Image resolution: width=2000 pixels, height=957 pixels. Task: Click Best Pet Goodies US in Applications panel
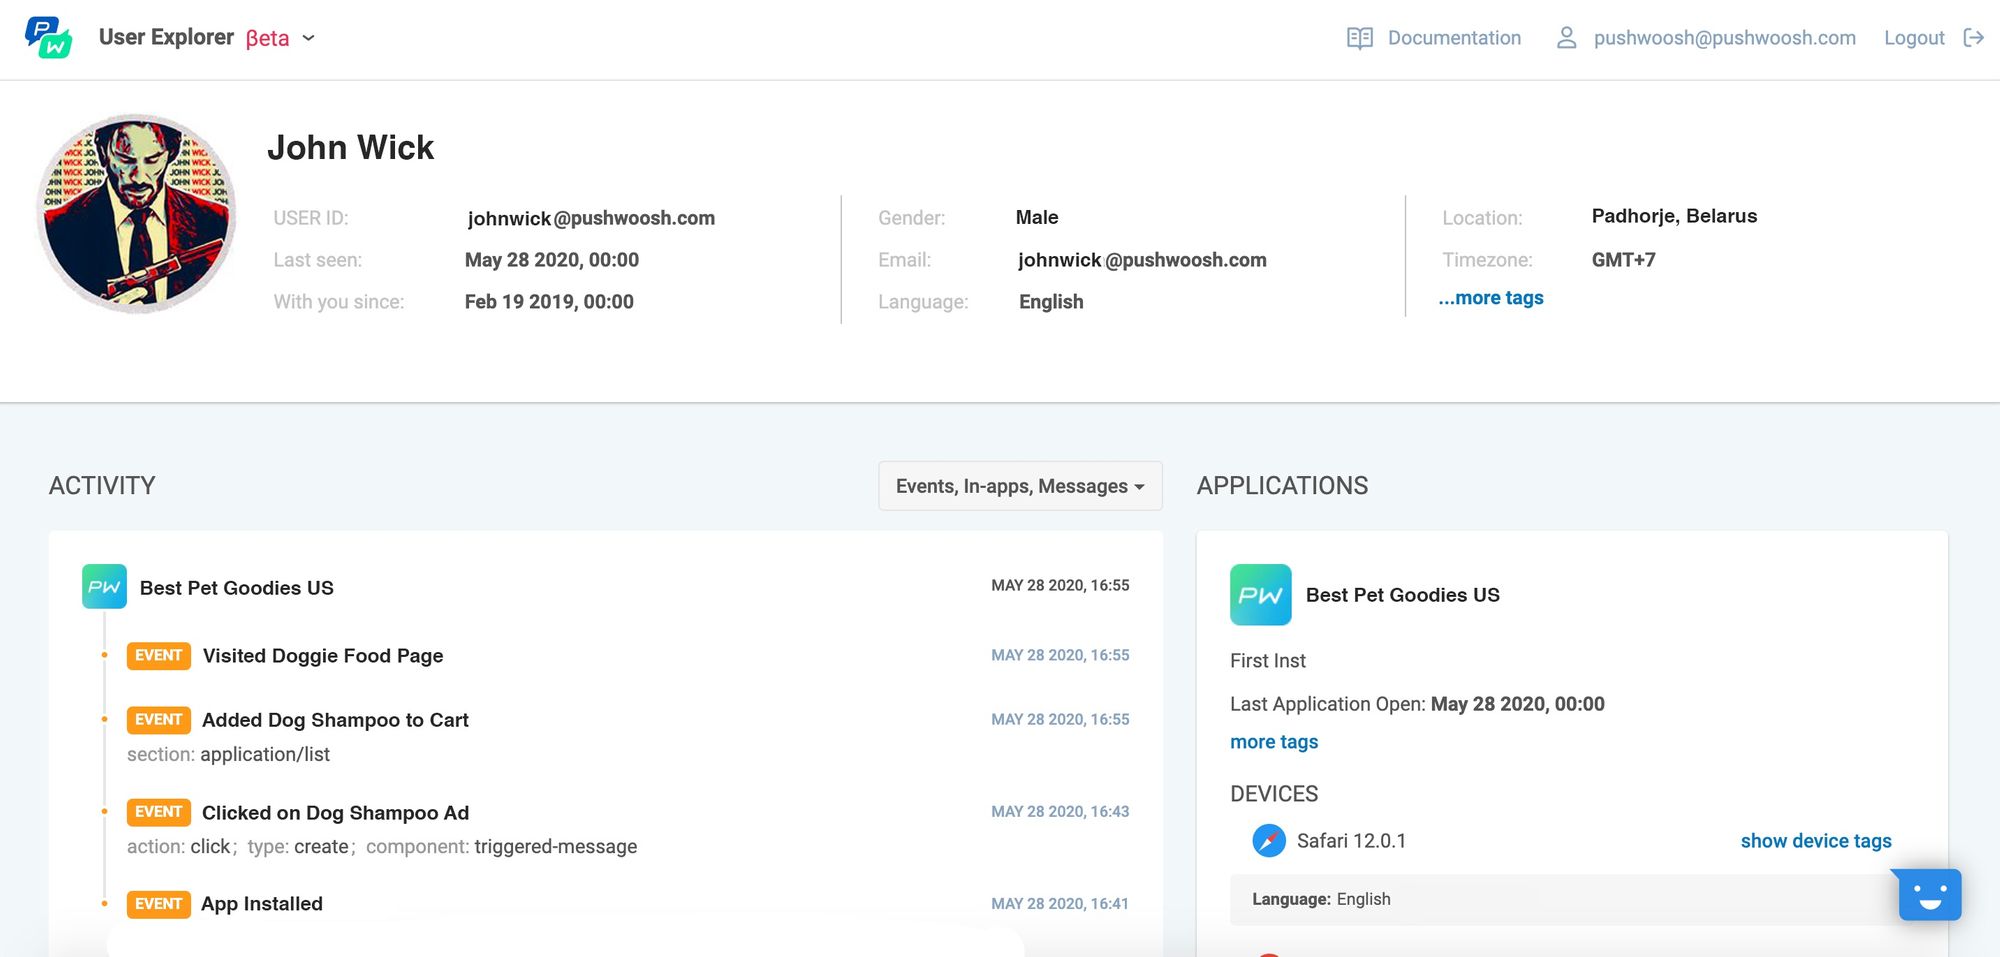(x=1403, y=595)
